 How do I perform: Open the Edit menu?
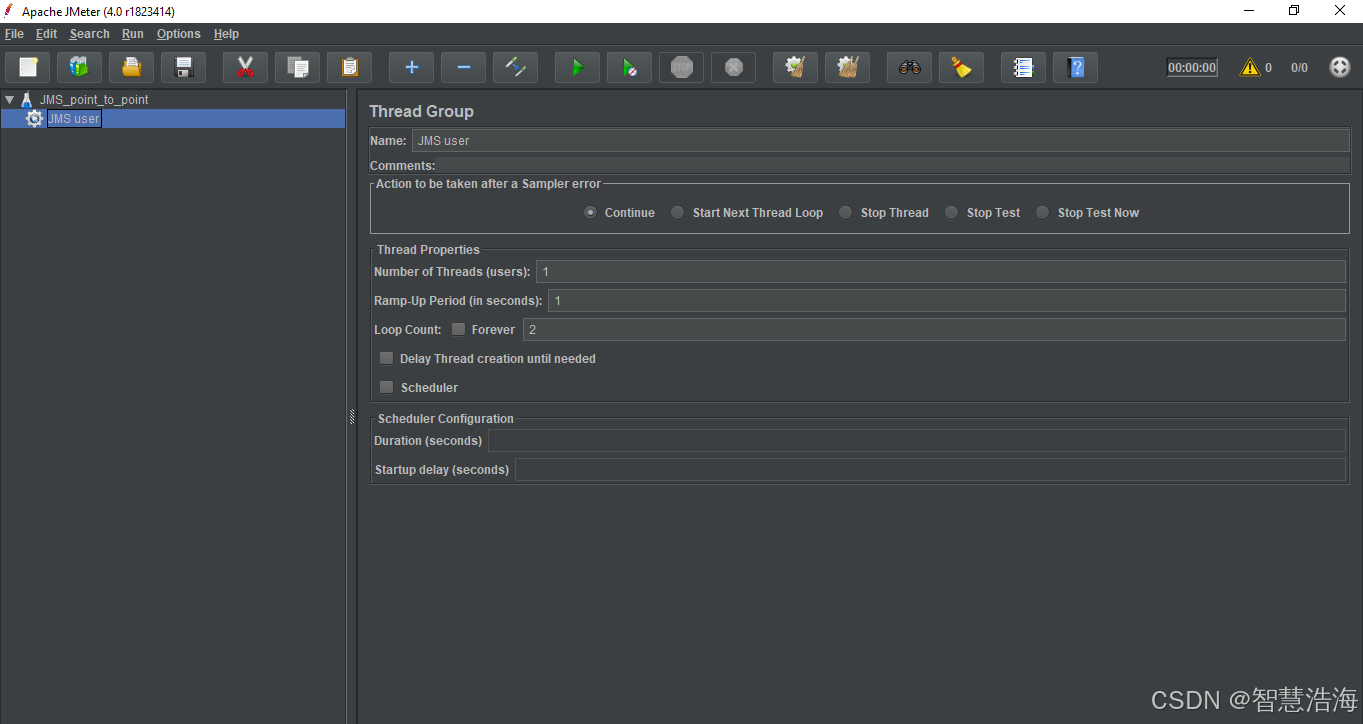[x=47, y=34]
